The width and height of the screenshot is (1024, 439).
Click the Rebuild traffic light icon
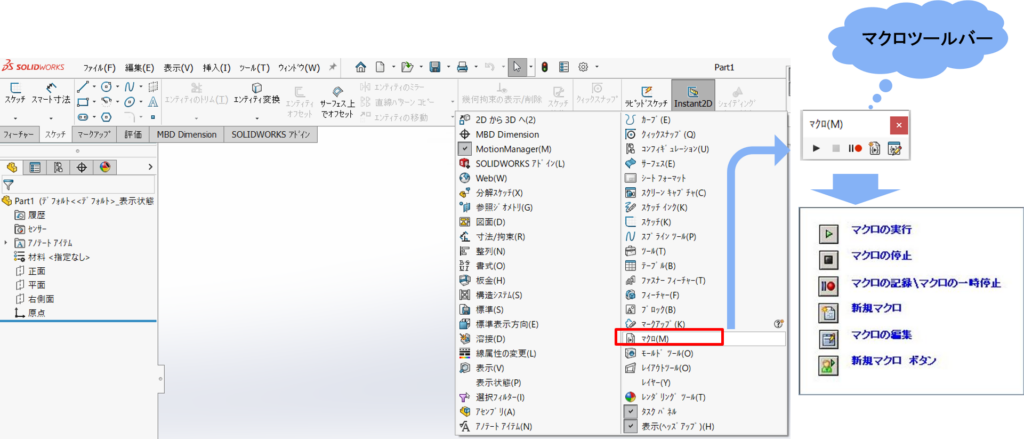point(545,67)
